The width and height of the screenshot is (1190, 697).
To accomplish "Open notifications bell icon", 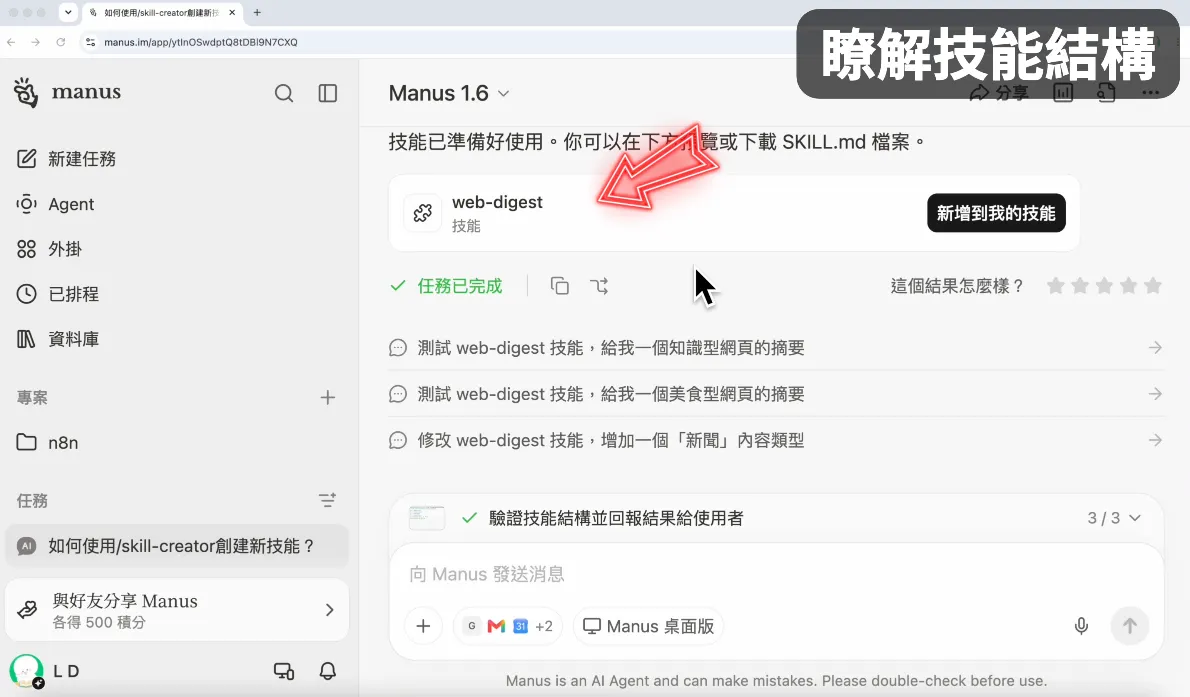I will point(328,671).
